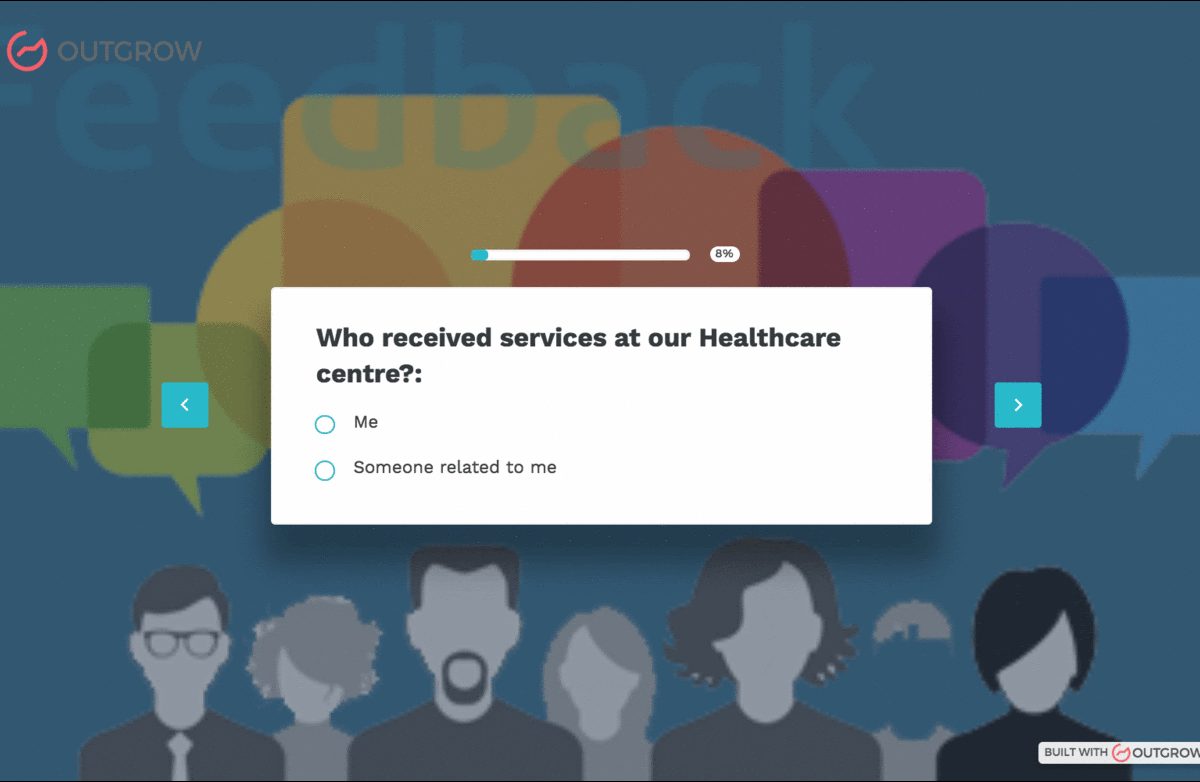Select the "Me" radio button
Screen dimensions: 1200x782
click(325, 424)
